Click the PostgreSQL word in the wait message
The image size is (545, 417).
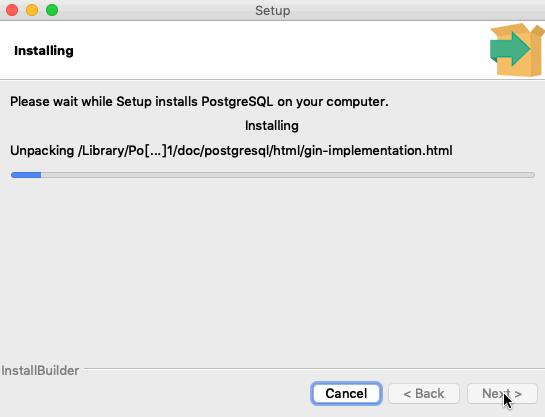click(x=237, y=102)
